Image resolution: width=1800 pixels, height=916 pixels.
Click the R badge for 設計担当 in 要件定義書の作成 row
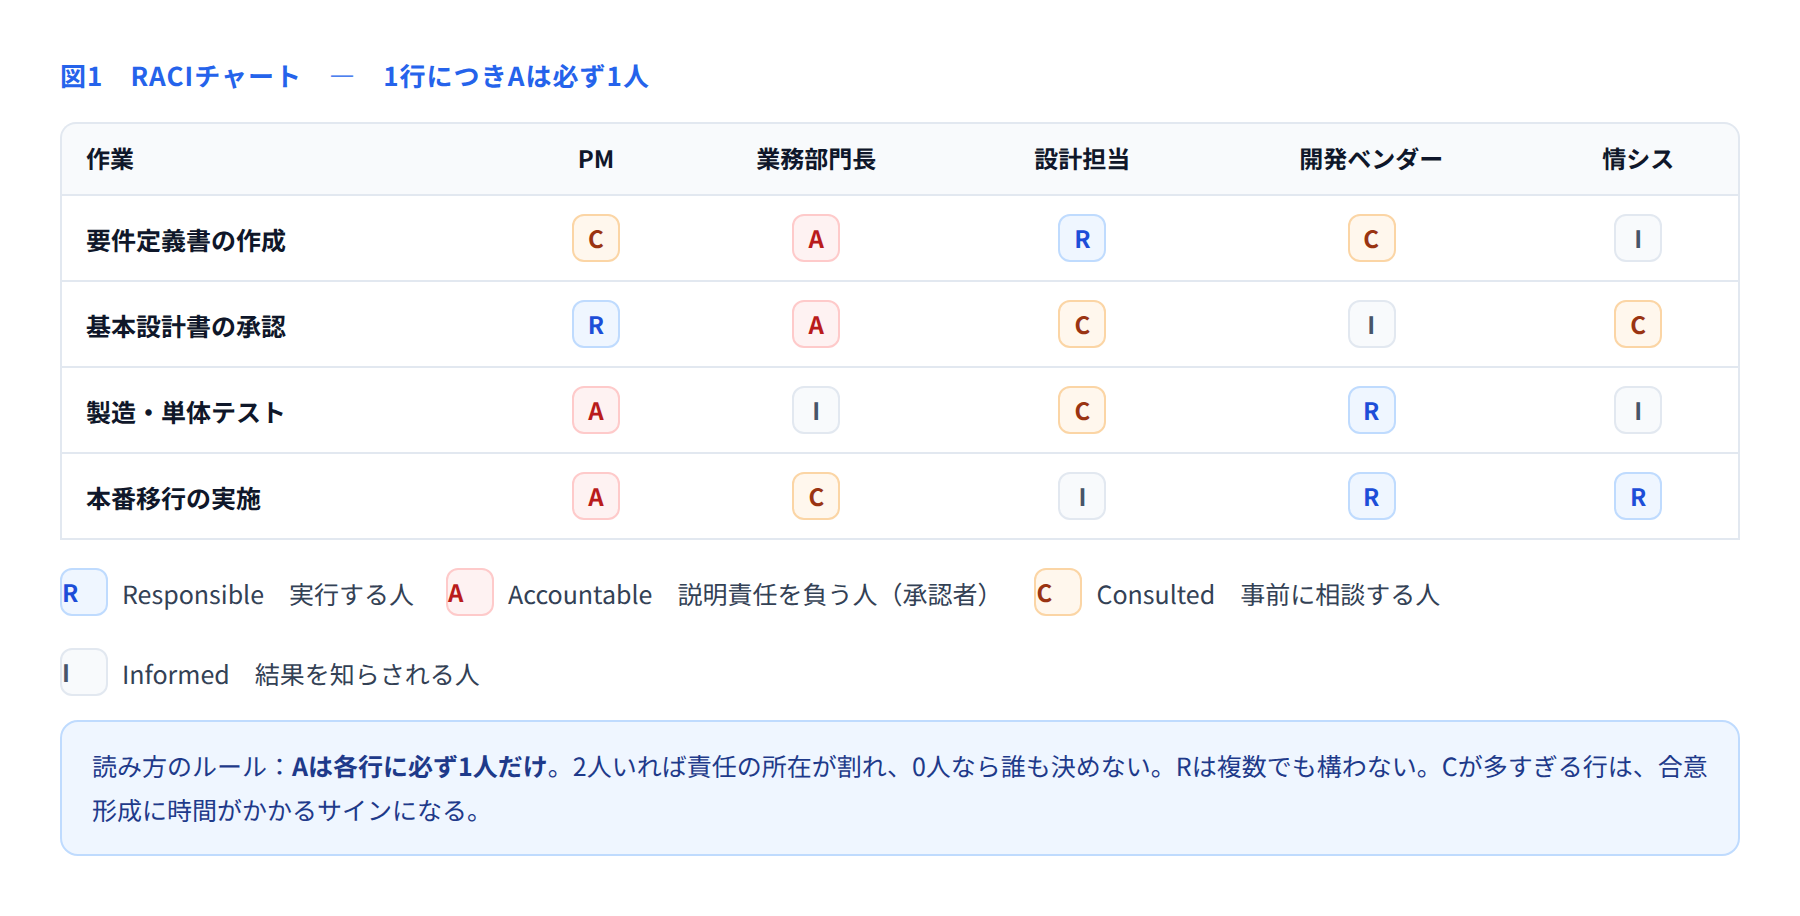pyautogui.click(x=1082, y=239)
